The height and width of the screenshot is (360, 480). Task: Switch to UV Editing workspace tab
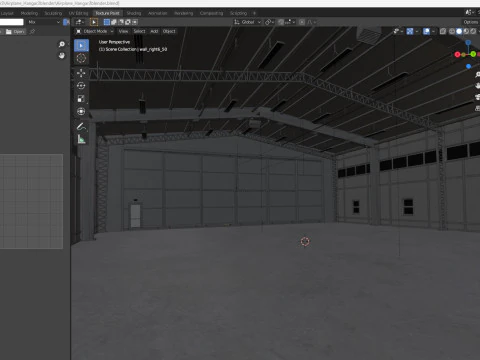click(78, 13)
